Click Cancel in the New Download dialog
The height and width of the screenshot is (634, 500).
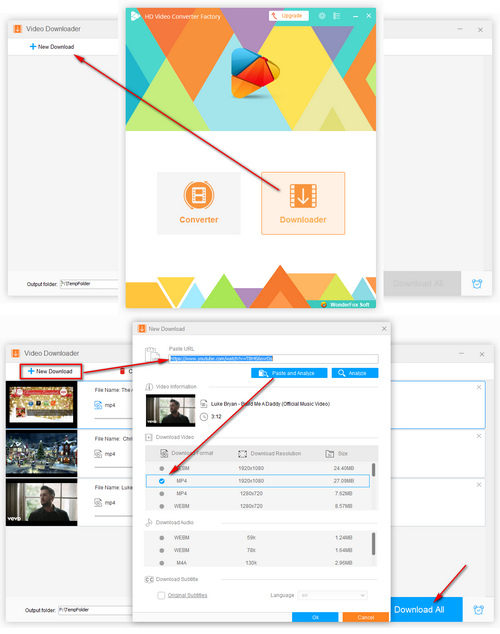click(366, 617)
